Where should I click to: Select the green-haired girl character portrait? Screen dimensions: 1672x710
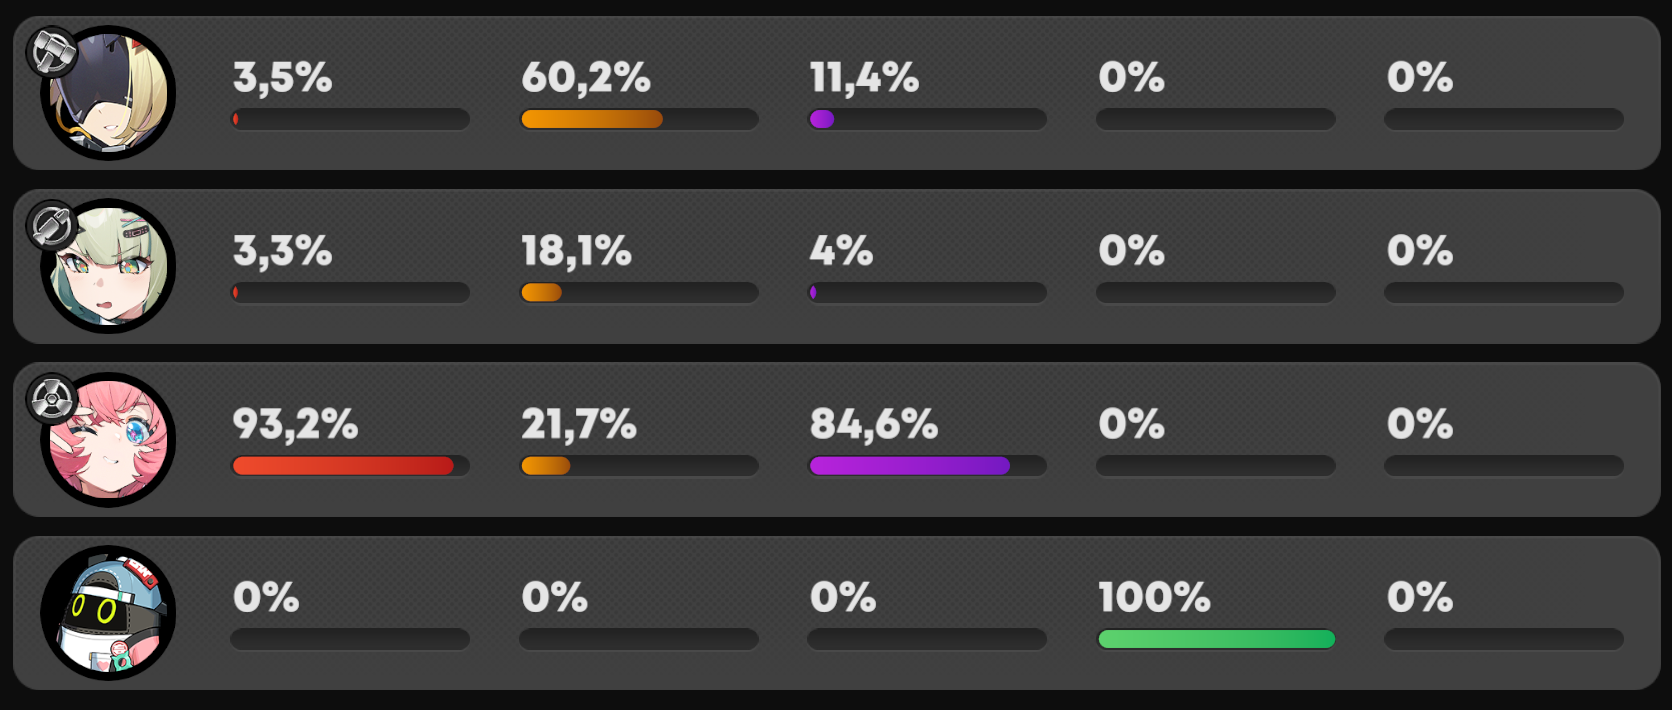[x=108, y=266]
